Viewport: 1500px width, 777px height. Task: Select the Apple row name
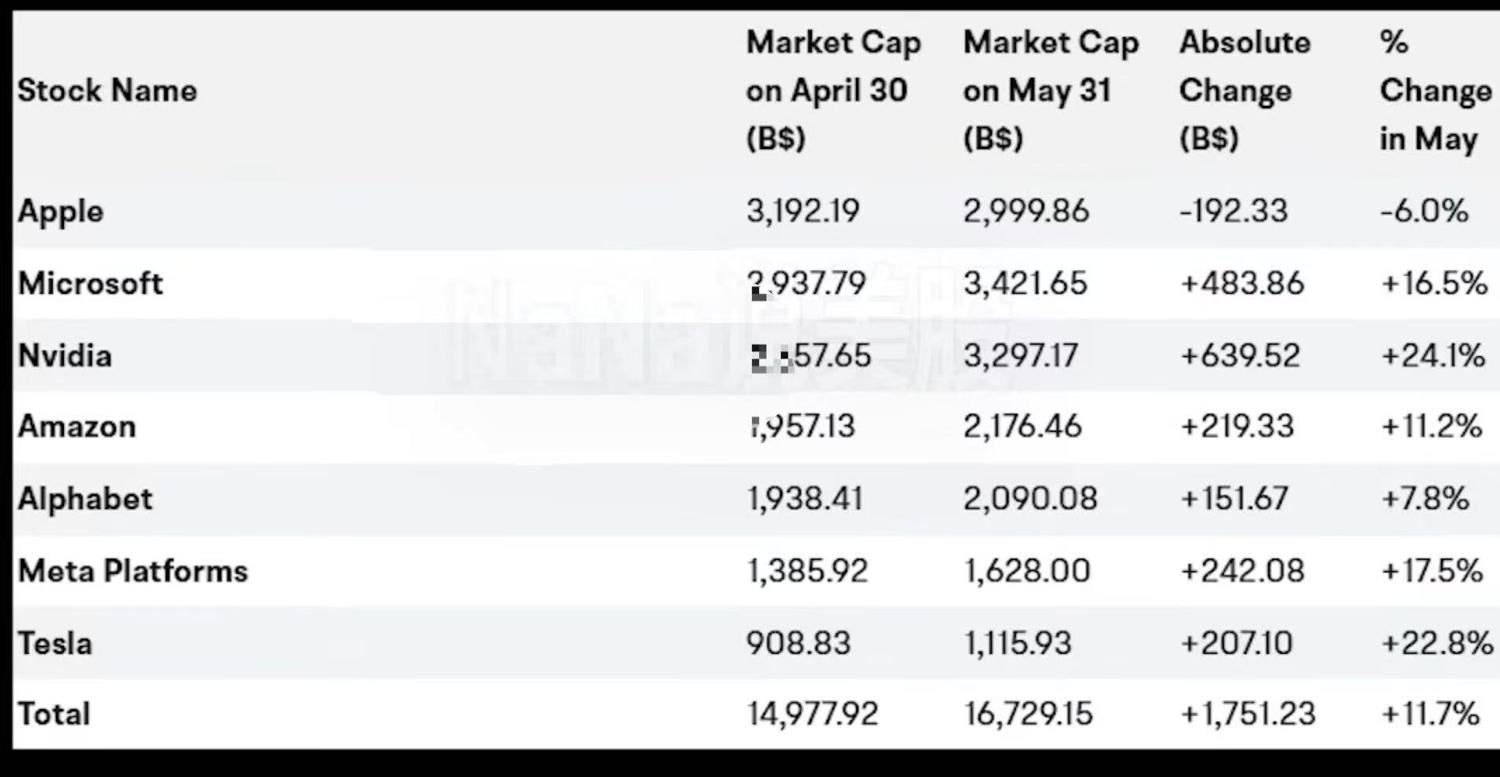[x=61, y=212]
